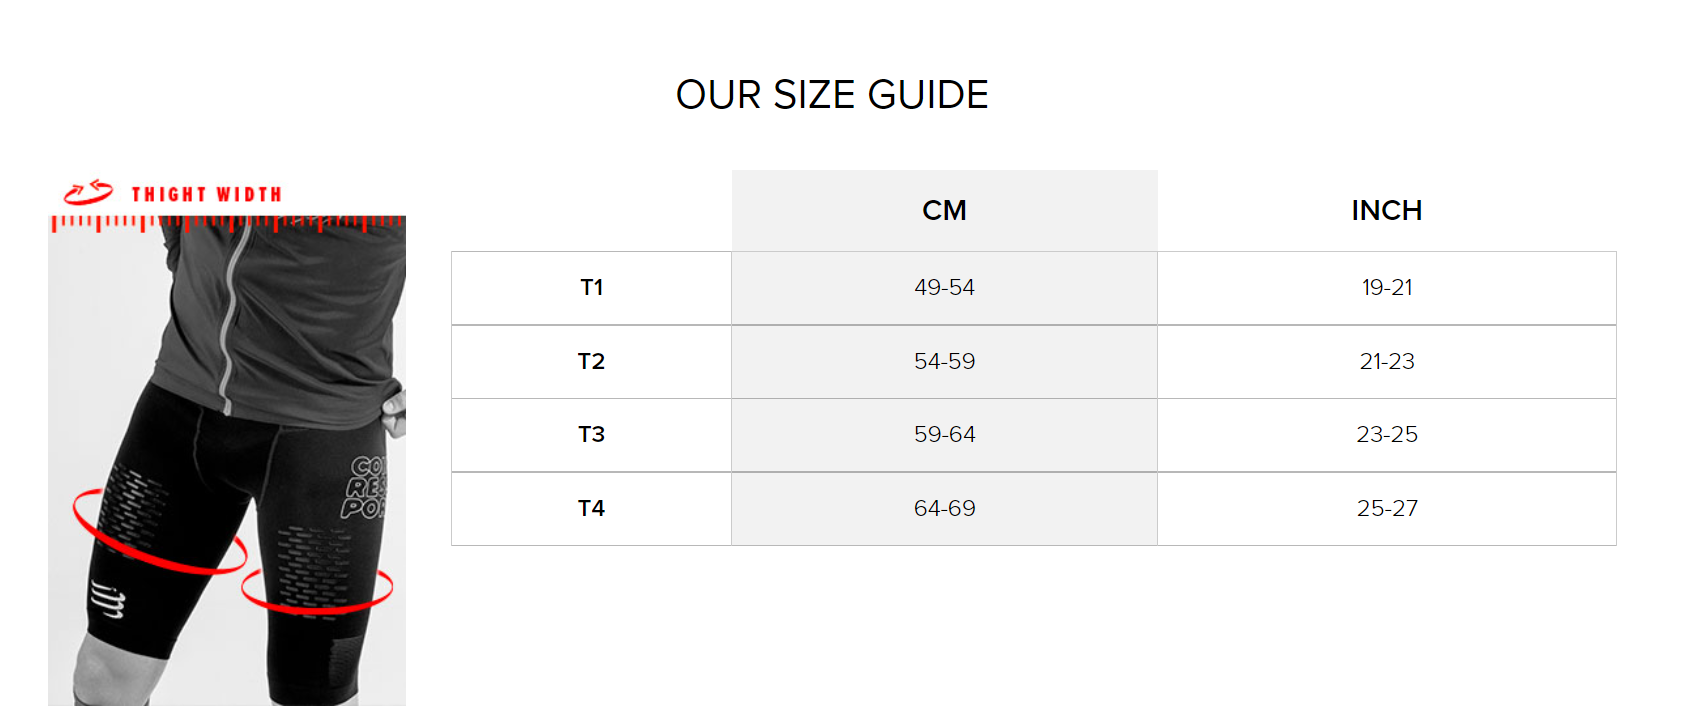The image size is (1685, 719).
Task: Click the 59-64 centimeter cell
Action: click(944, 435)
